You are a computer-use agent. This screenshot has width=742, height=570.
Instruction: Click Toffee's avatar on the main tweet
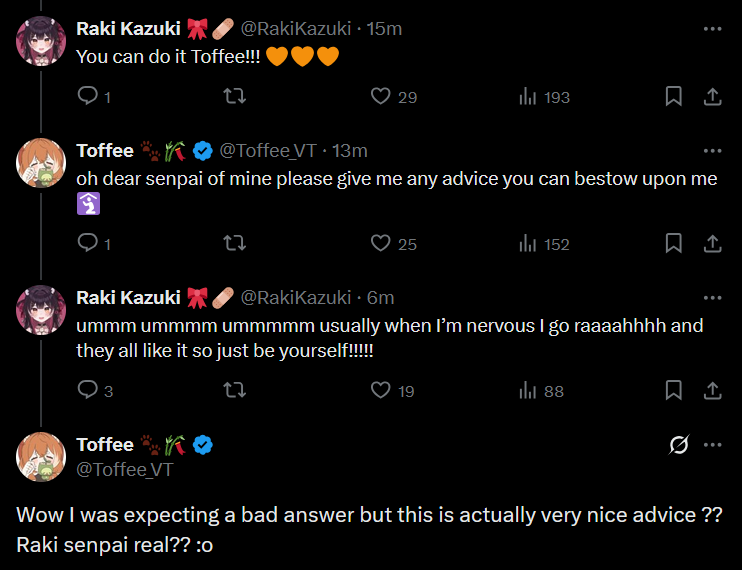pos(41,457)
